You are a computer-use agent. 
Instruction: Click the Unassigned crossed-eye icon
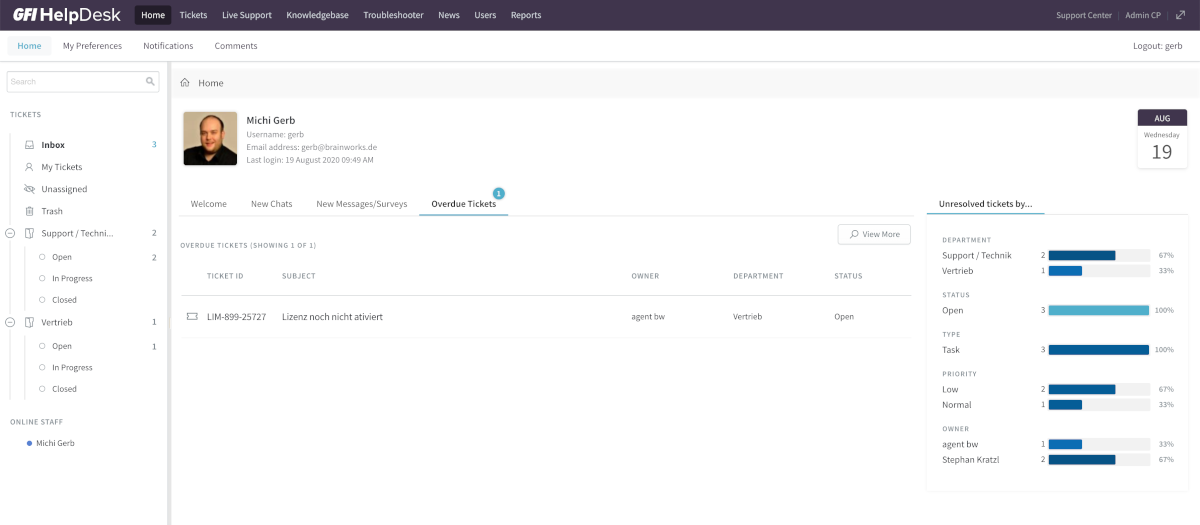(29, 189)
